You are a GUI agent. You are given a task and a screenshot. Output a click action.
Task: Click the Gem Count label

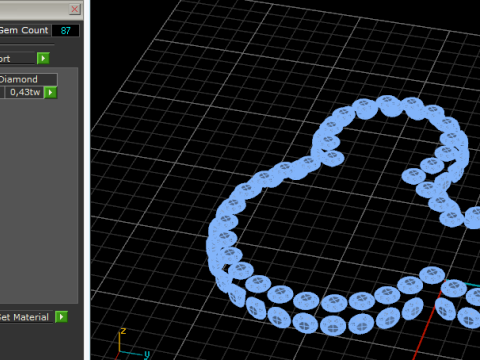coord(24,30)
